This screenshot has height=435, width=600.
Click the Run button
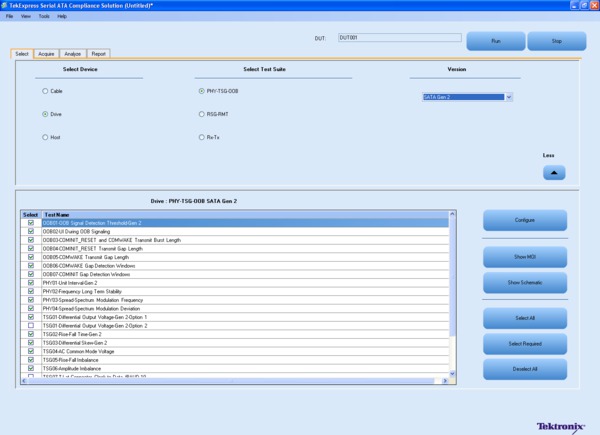[x=496, y=41]
